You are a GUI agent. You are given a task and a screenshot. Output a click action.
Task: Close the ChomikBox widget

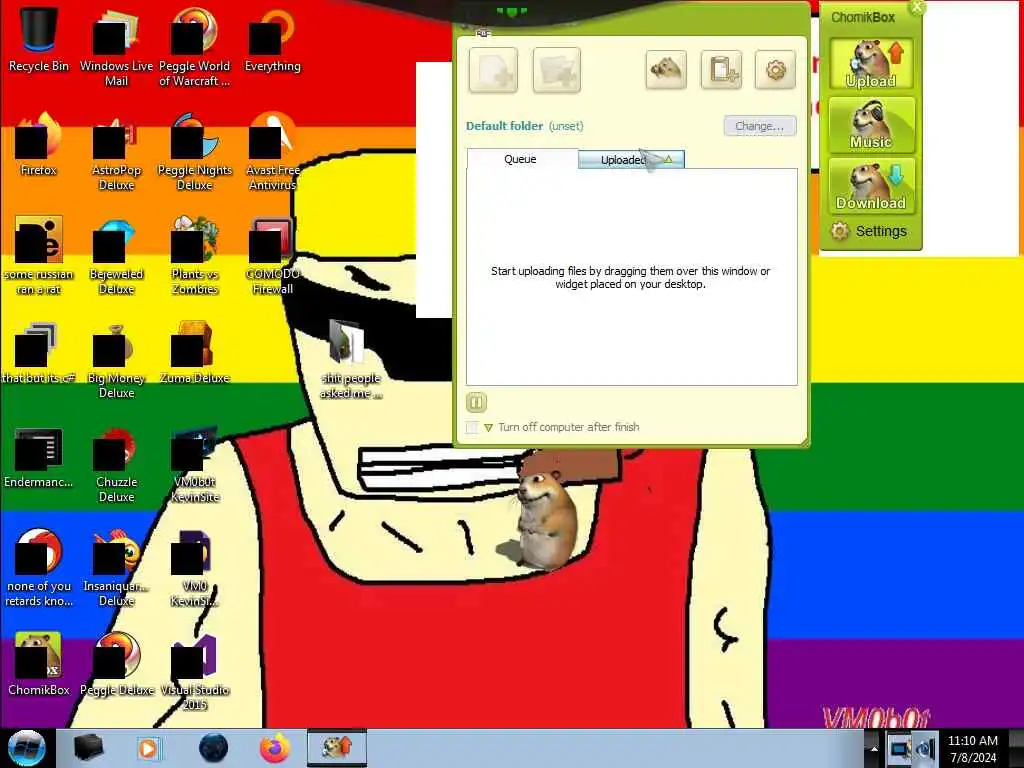coord(918,7)
